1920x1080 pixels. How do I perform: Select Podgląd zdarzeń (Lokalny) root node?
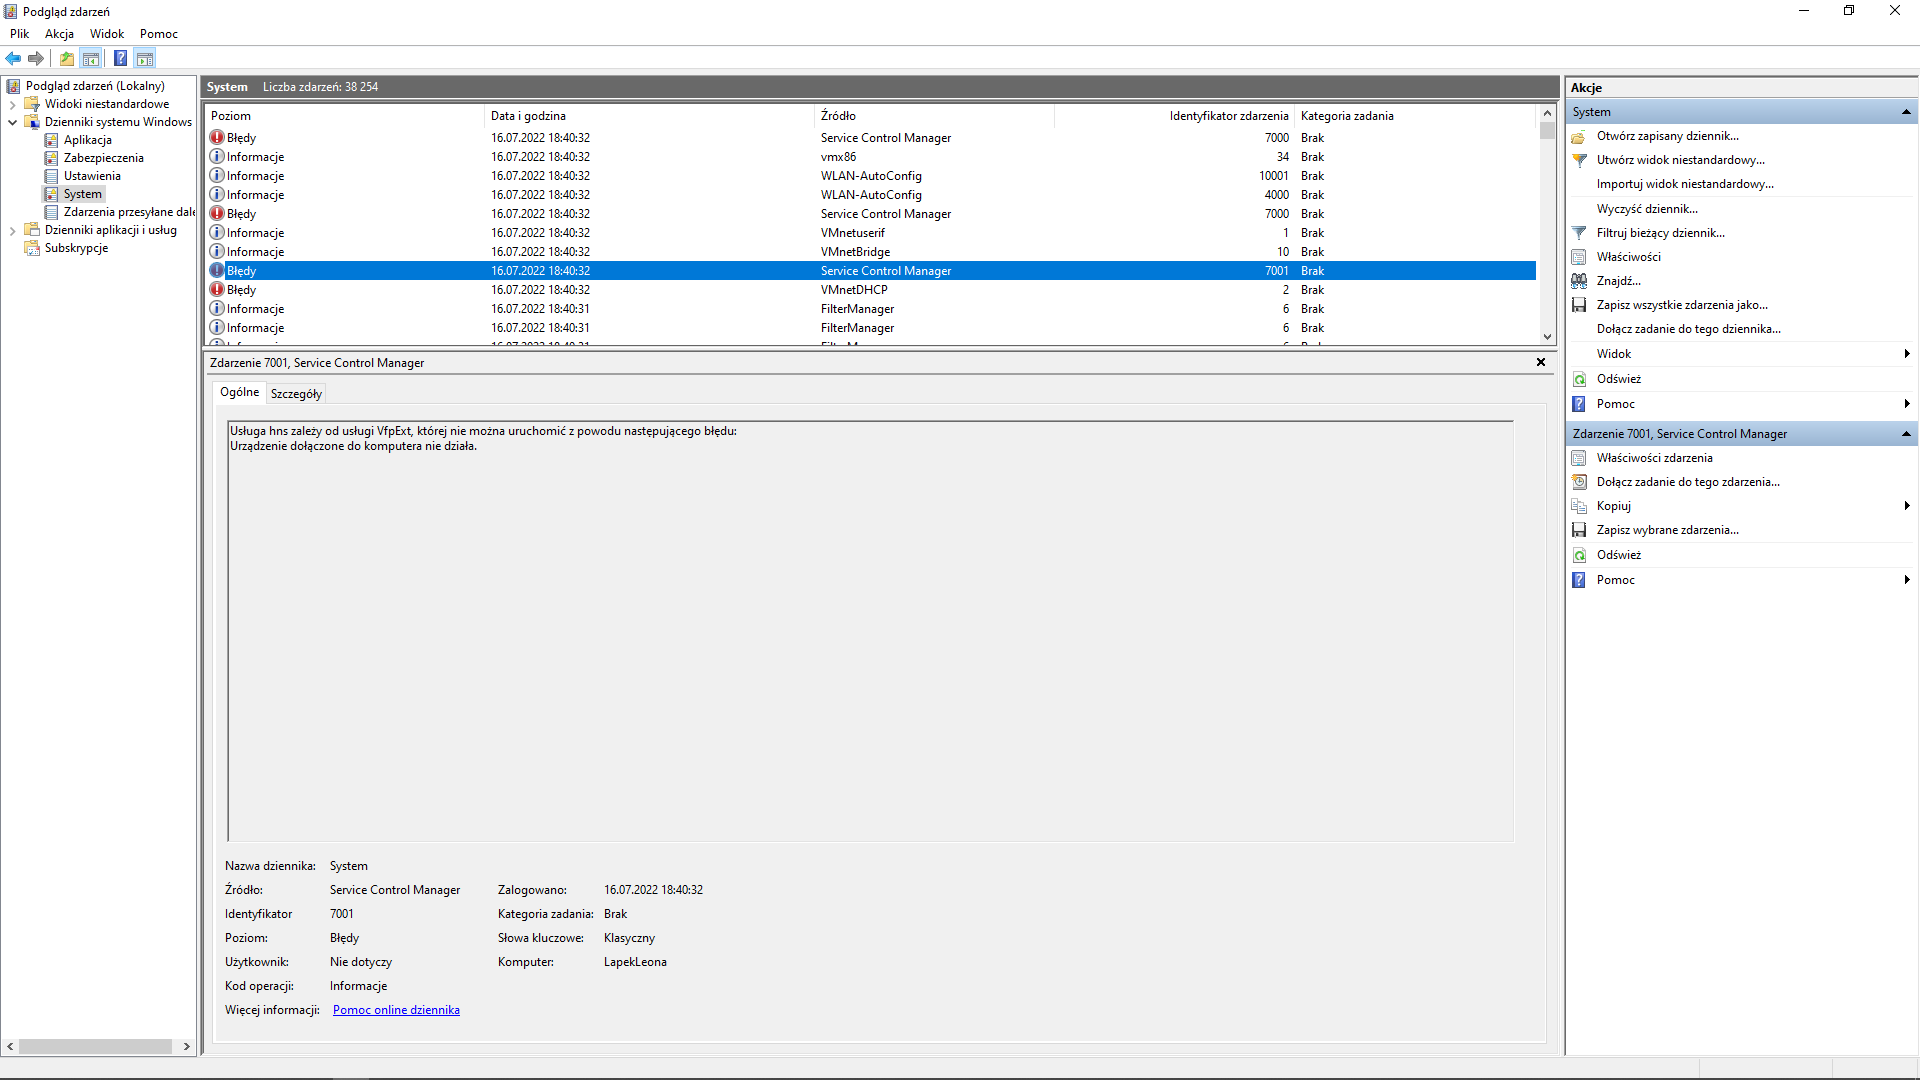(95, 86)
